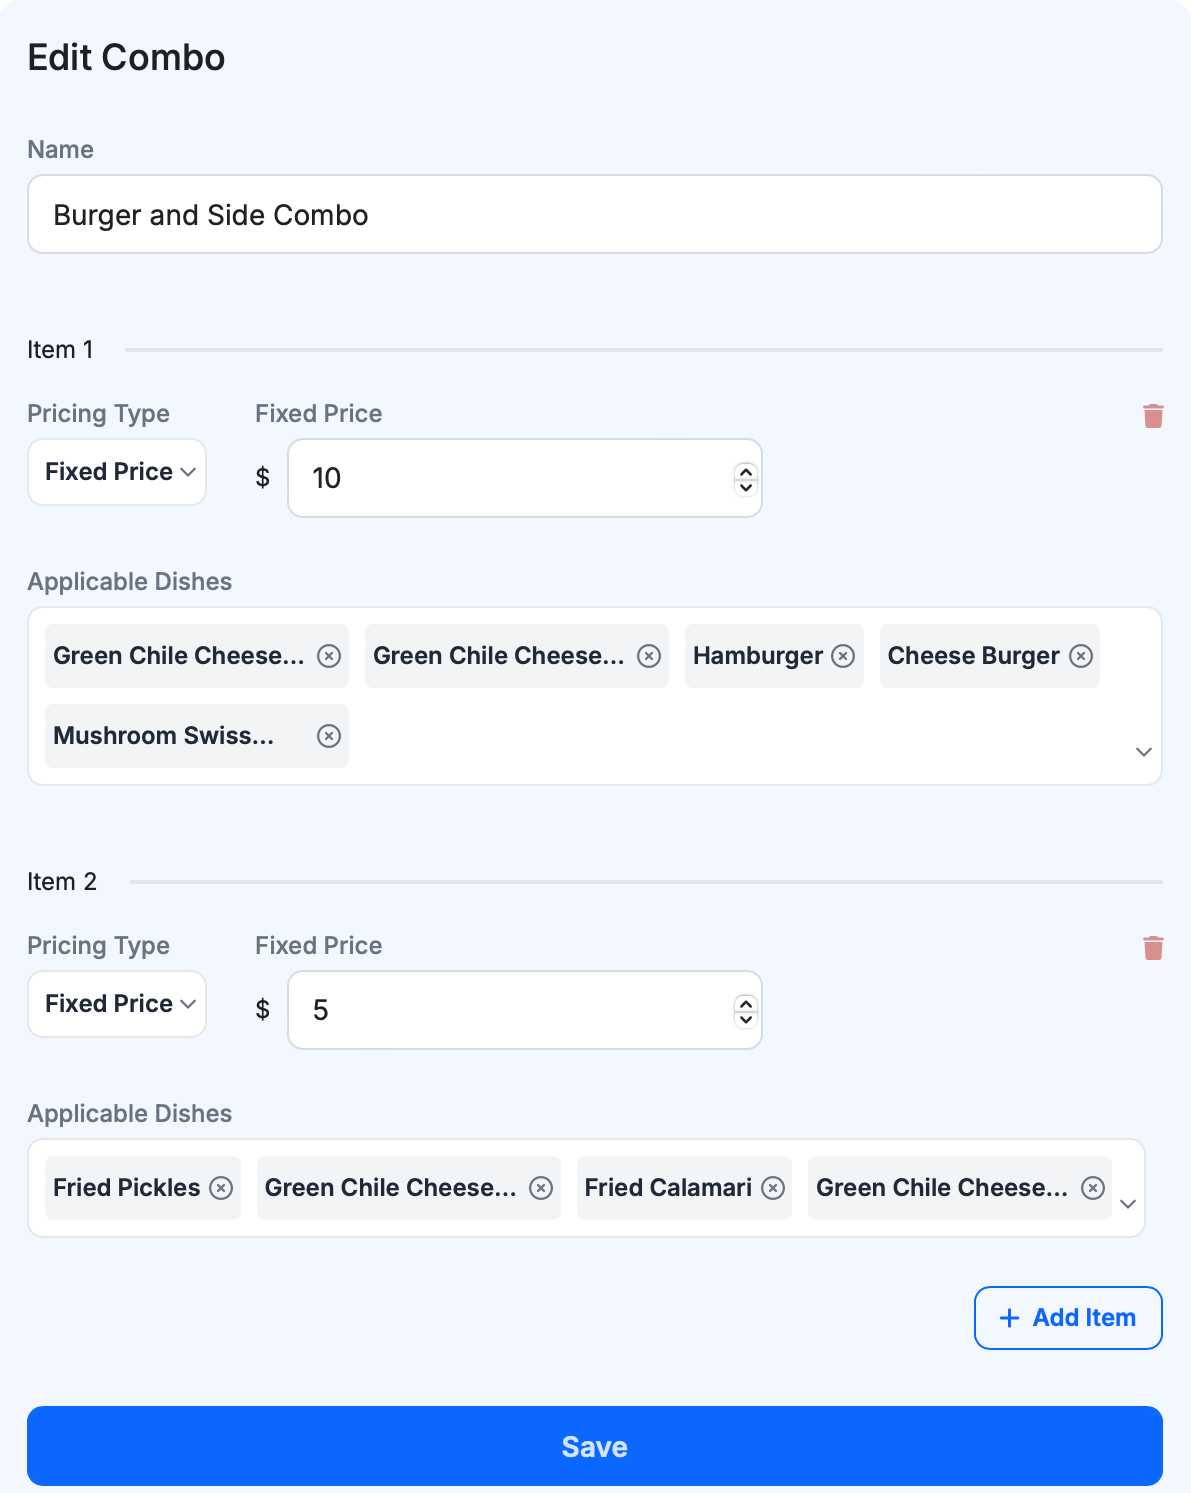
Task: Expand Item 1 Applicable Dishes list chevron
Action: tap(1144, 752)
